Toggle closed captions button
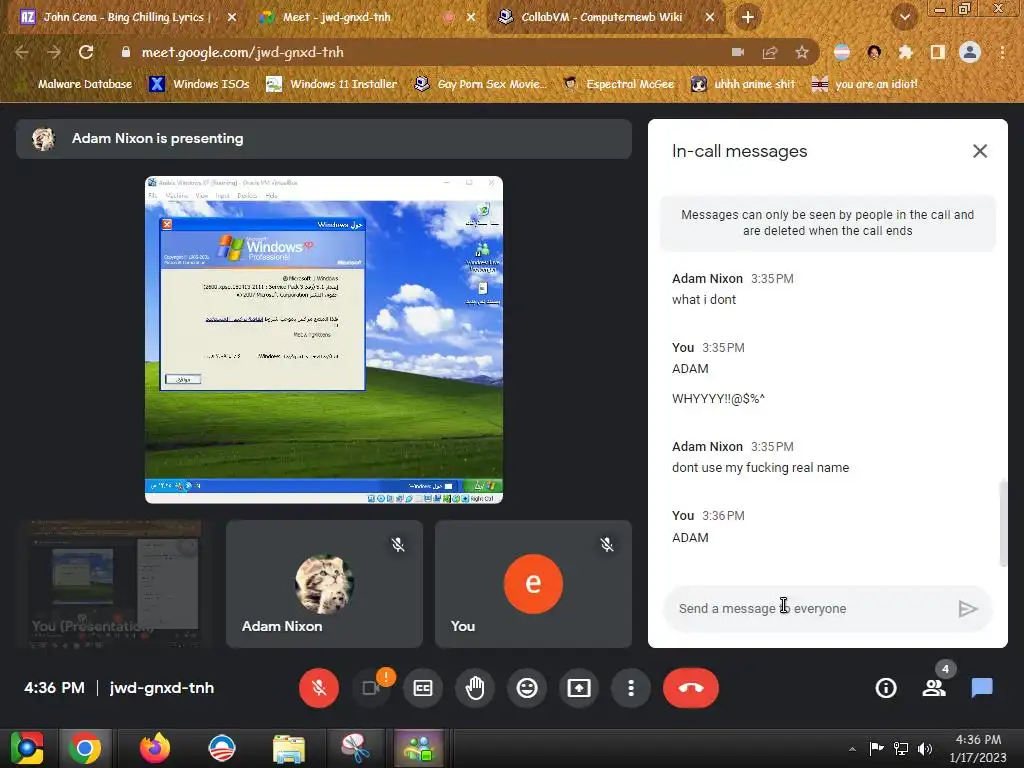This screenshot has width=1024, height=768. 423,688
